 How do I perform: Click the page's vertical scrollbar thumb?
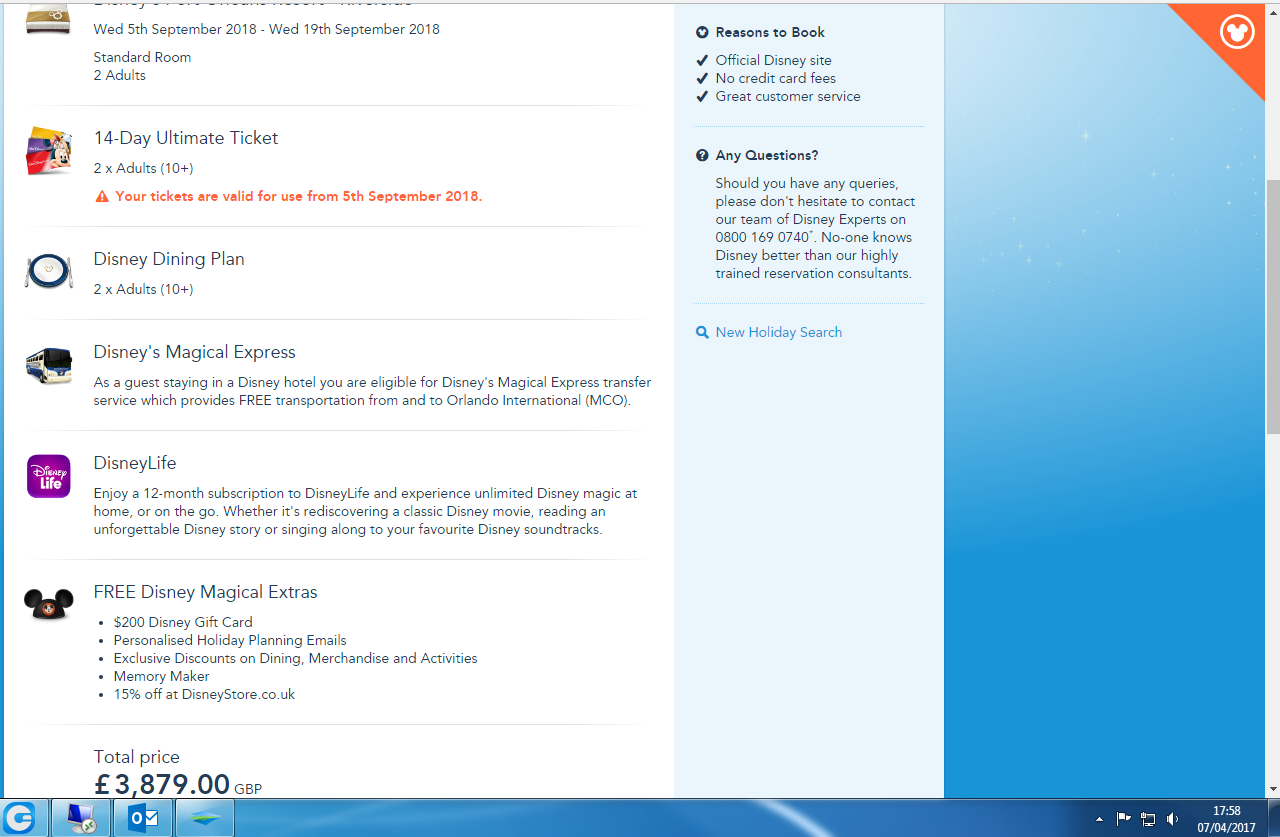coord(1272,307)
